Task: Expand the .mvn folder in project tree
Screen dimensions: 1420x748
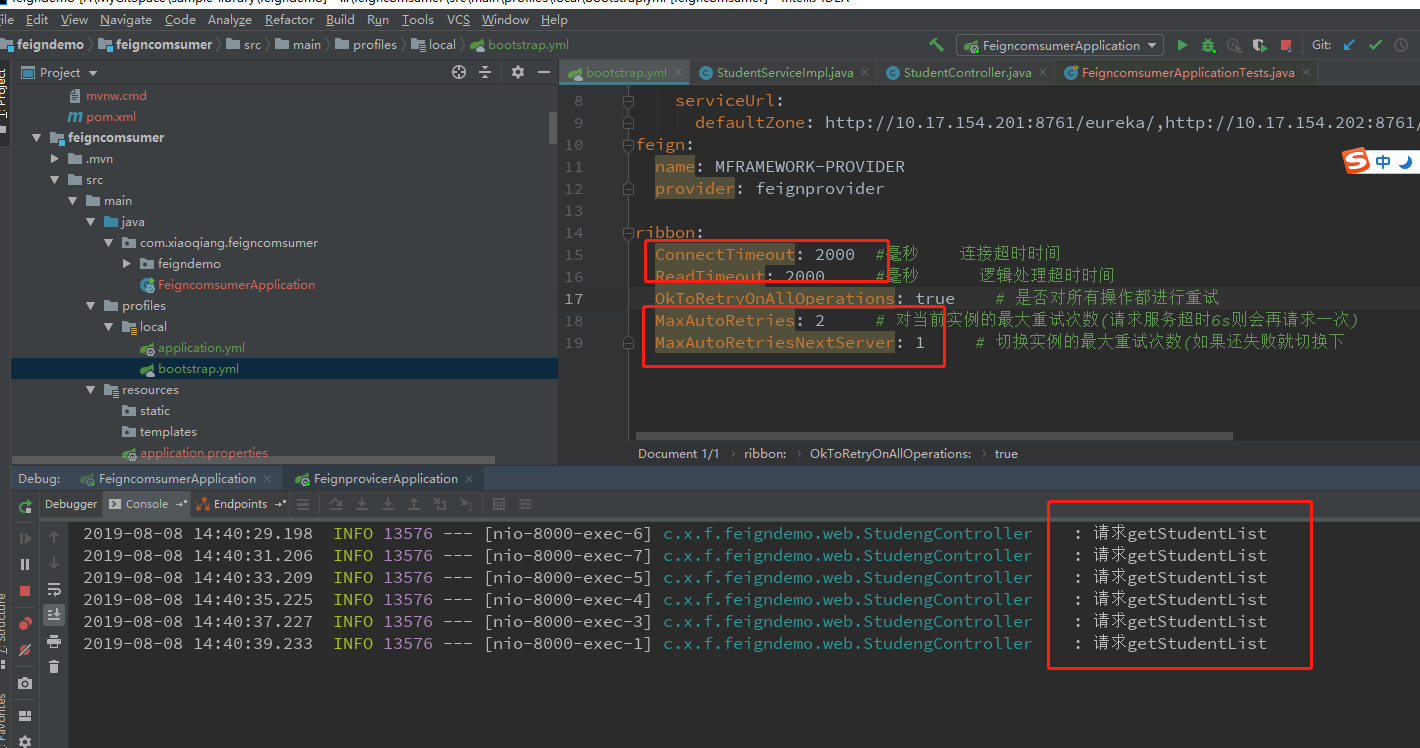Action: 56,159
